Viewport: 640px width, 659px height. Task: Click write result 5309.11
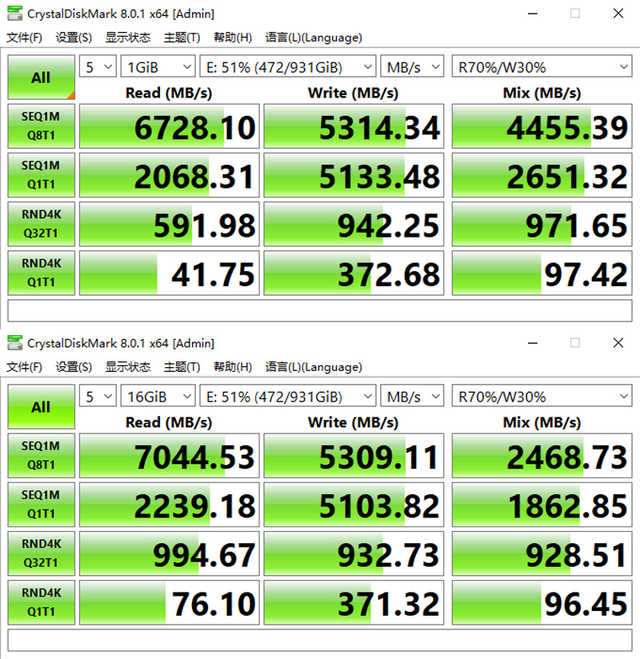(354, 456)
